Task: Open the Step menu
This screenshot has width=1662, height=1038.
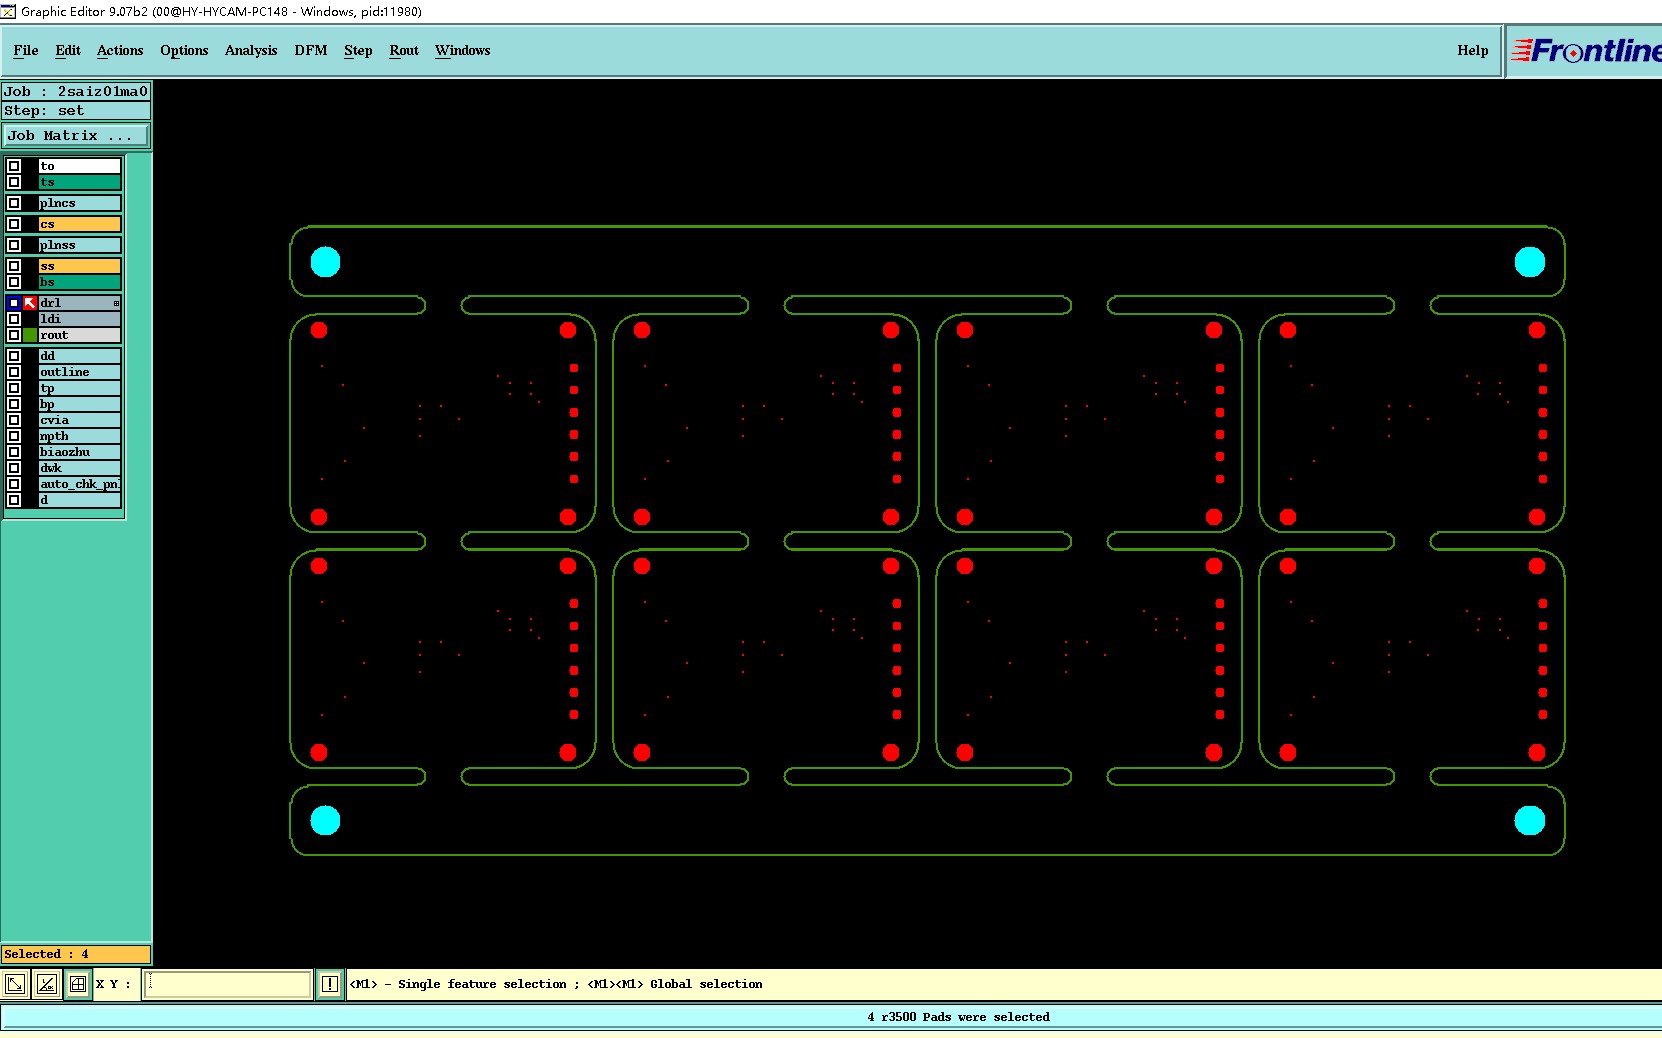Action: coord(358,50)
